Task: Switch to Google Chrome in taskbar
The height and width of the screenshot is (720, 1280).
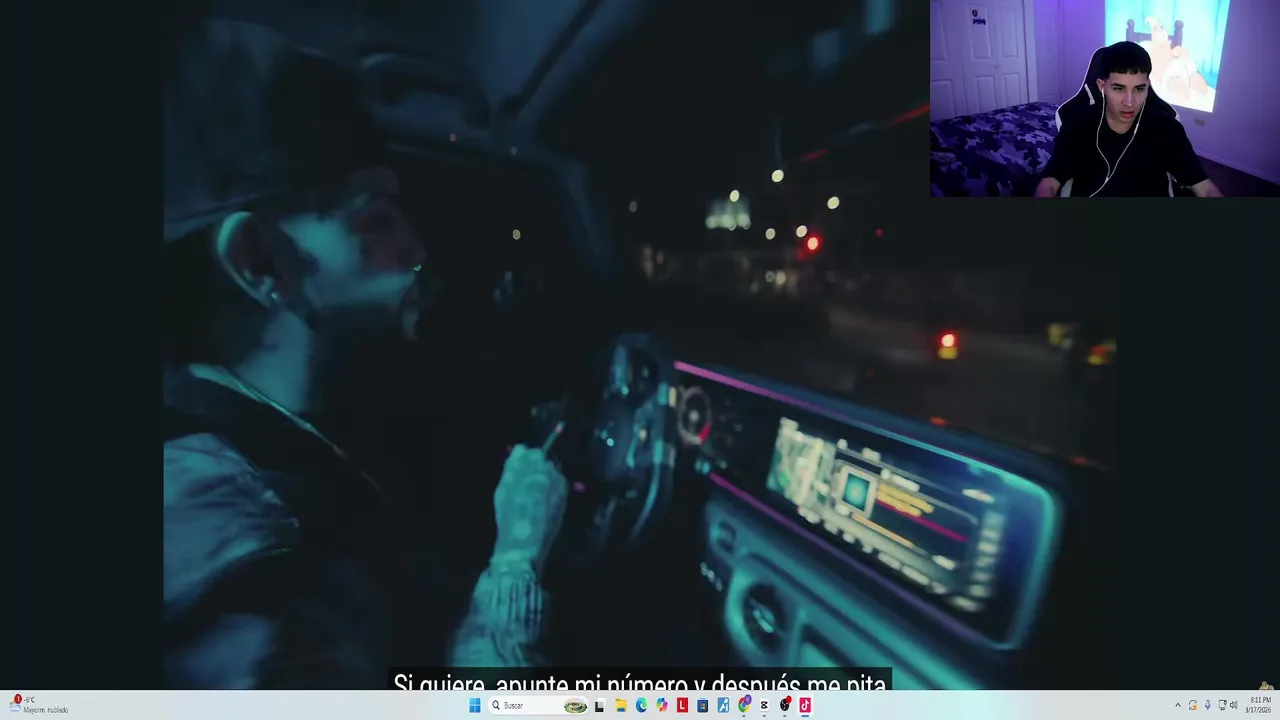Action: 744,705
